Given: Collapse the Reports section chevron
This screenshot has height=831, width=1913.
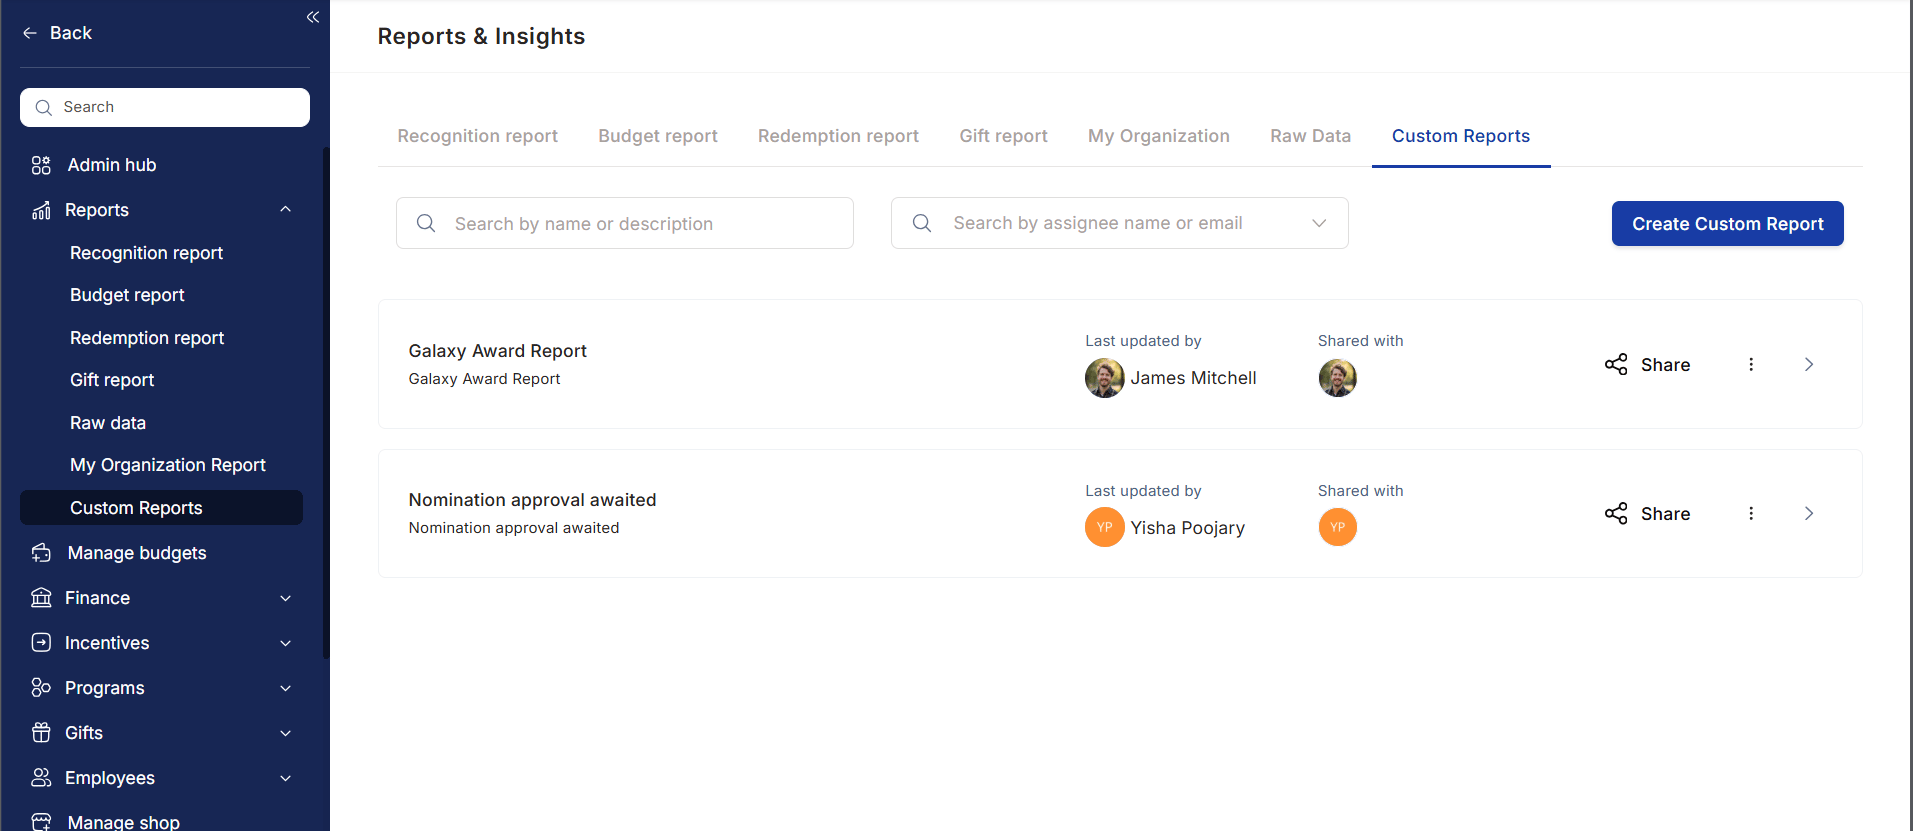Looking at the screenshot, I should (286, 210).
